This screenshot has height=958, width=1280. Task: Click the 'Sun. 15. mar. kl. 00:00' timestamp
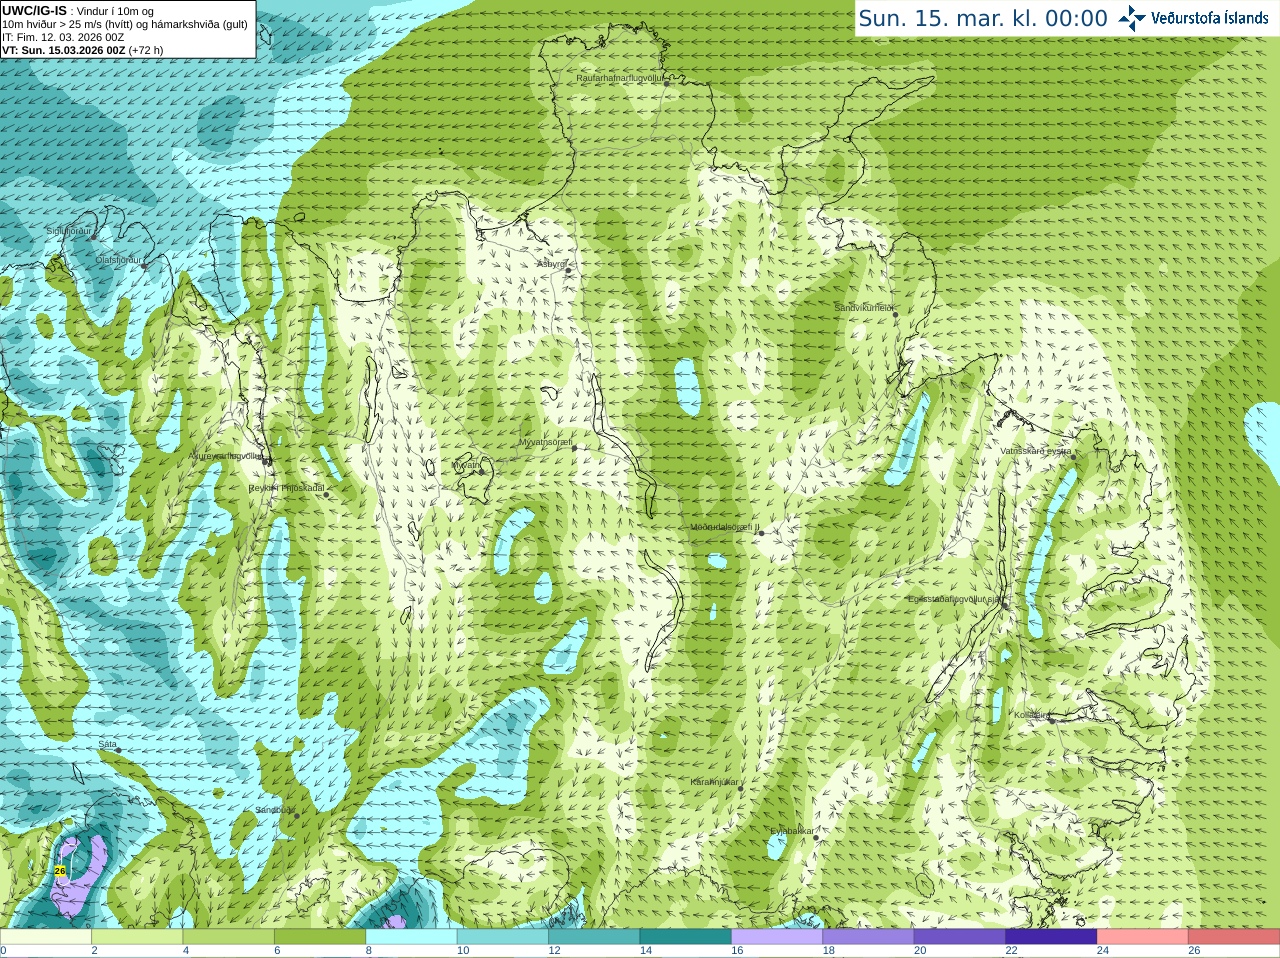coord(983,19)
